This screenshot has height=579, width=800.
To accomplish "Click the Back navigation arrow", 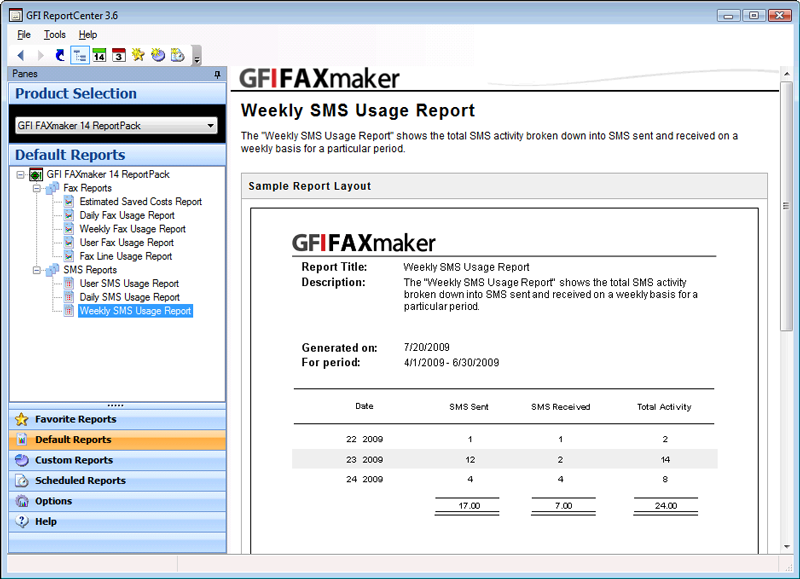I will (x=20, y=55).
